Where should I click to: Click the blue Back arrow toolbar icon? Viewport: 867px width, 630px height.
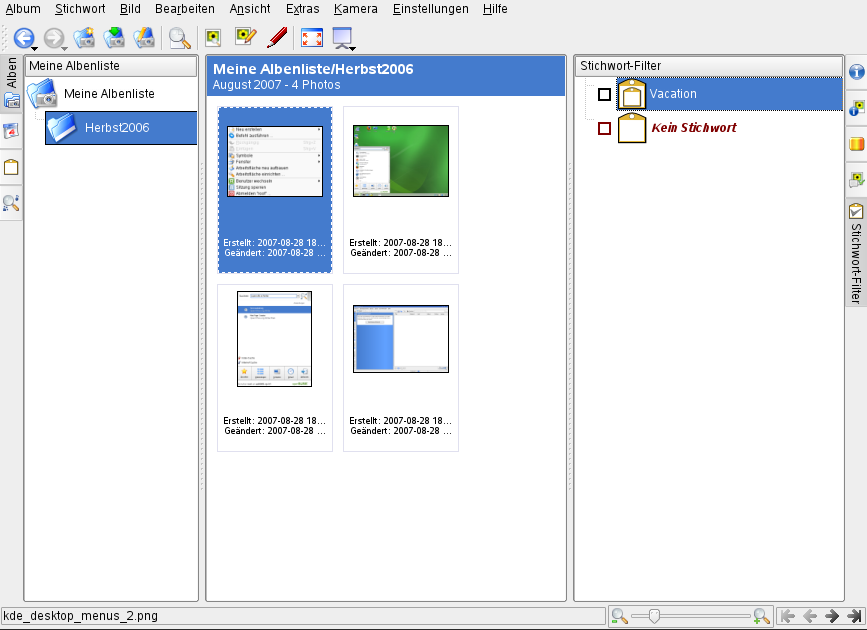pyautogui.click(x=23, y=38)
